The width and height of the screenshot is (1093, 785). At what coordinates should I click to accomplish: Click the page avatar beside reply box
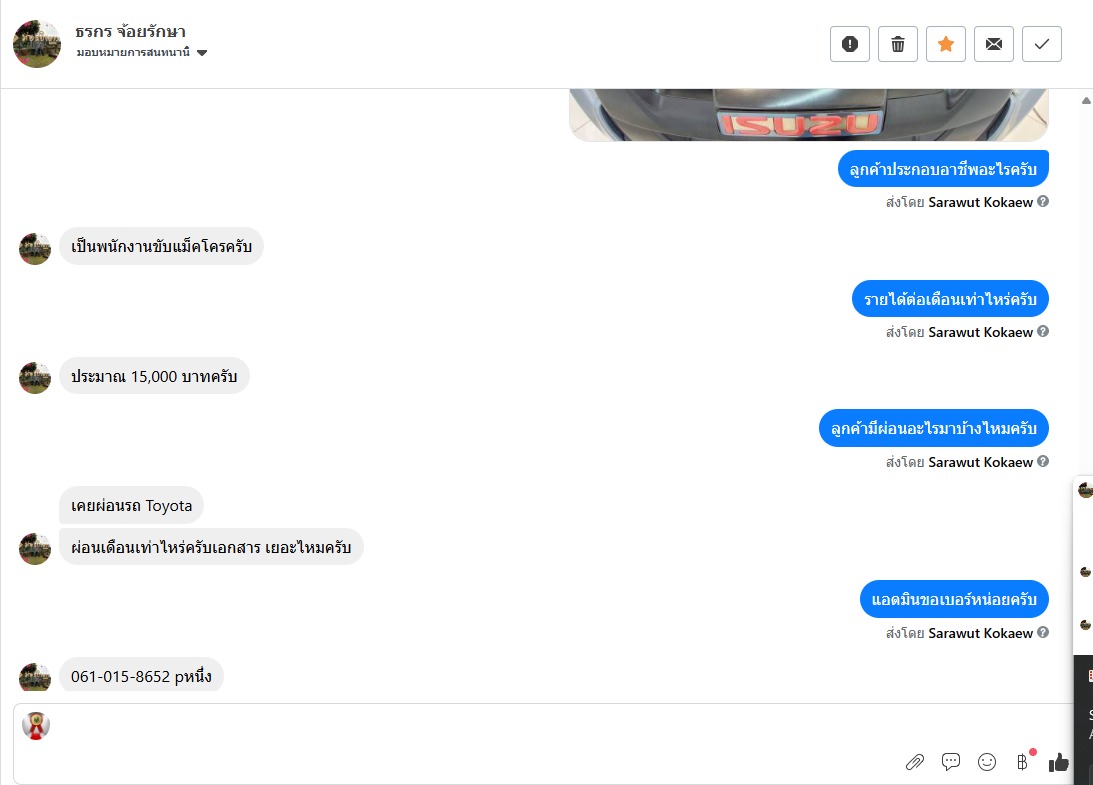[36, 726]
